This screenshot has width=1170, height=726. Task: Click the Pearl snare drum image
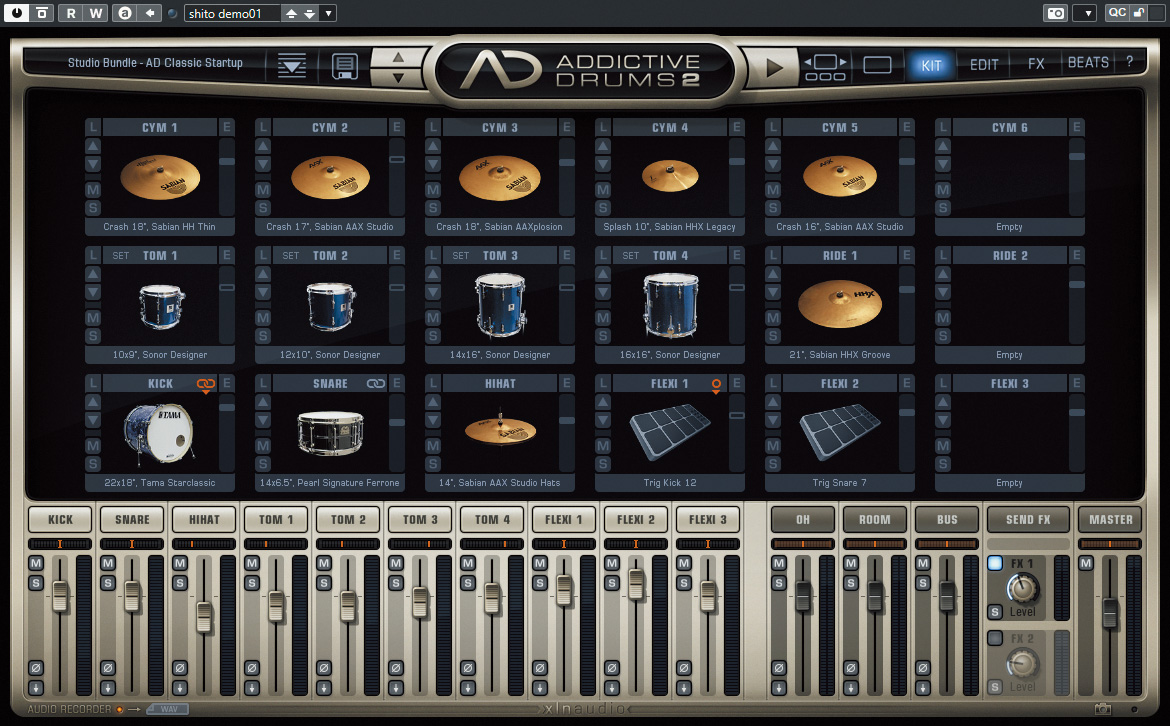(x=330, y=433)
